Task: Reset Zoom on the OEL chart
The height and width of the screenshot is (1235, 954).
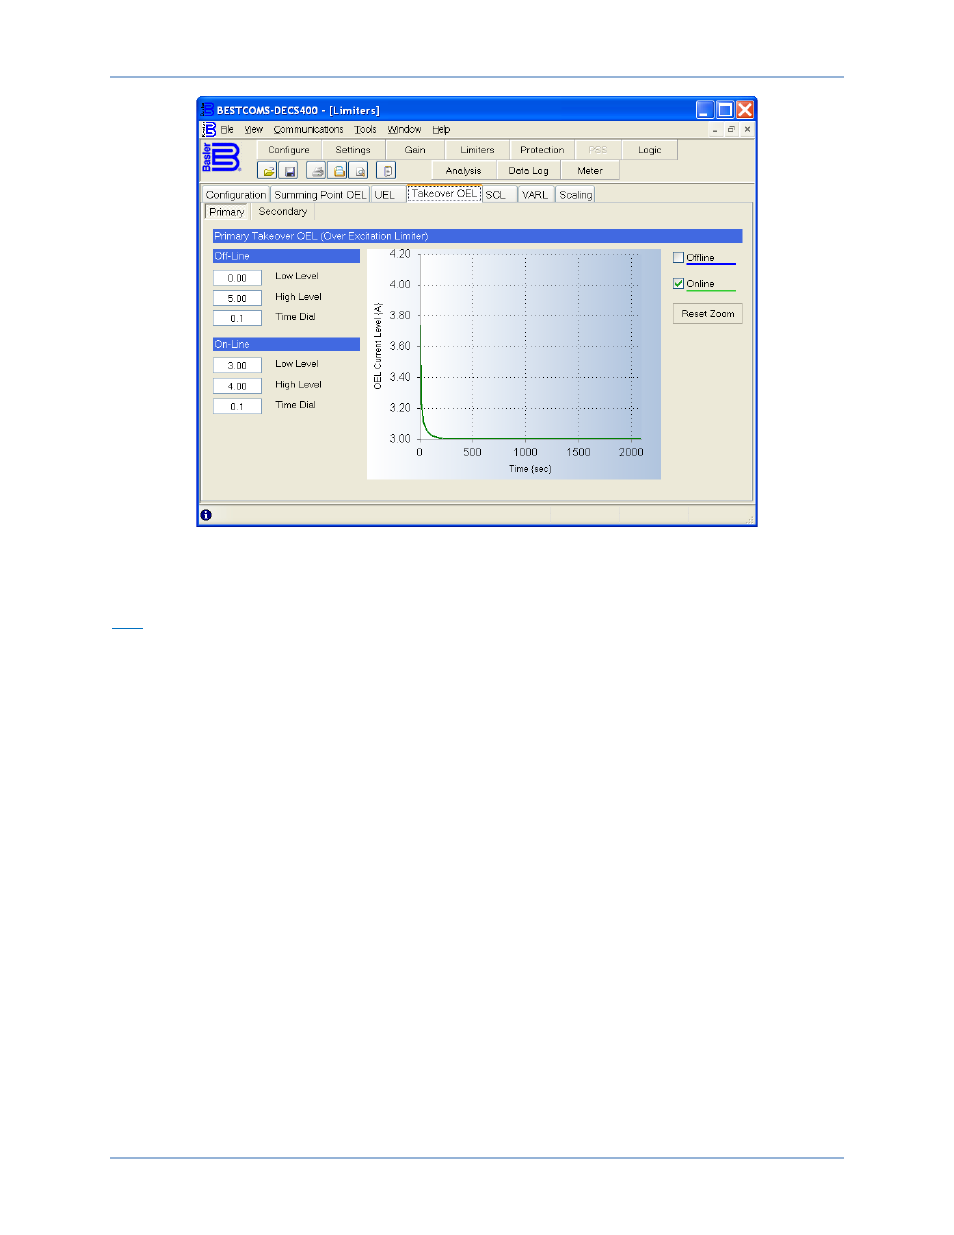Action: click(708, 314)
